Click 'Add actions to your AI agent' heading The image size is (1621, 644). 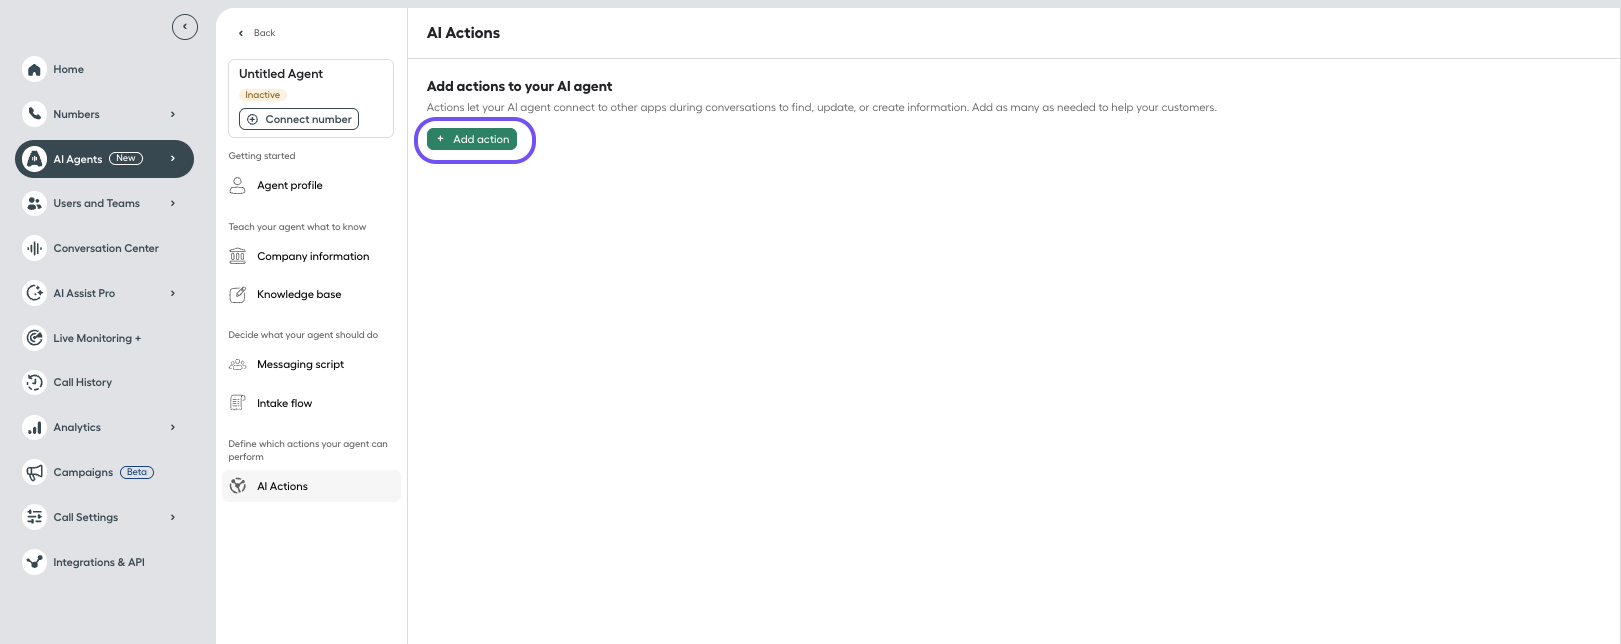click(x=520, y=86)
